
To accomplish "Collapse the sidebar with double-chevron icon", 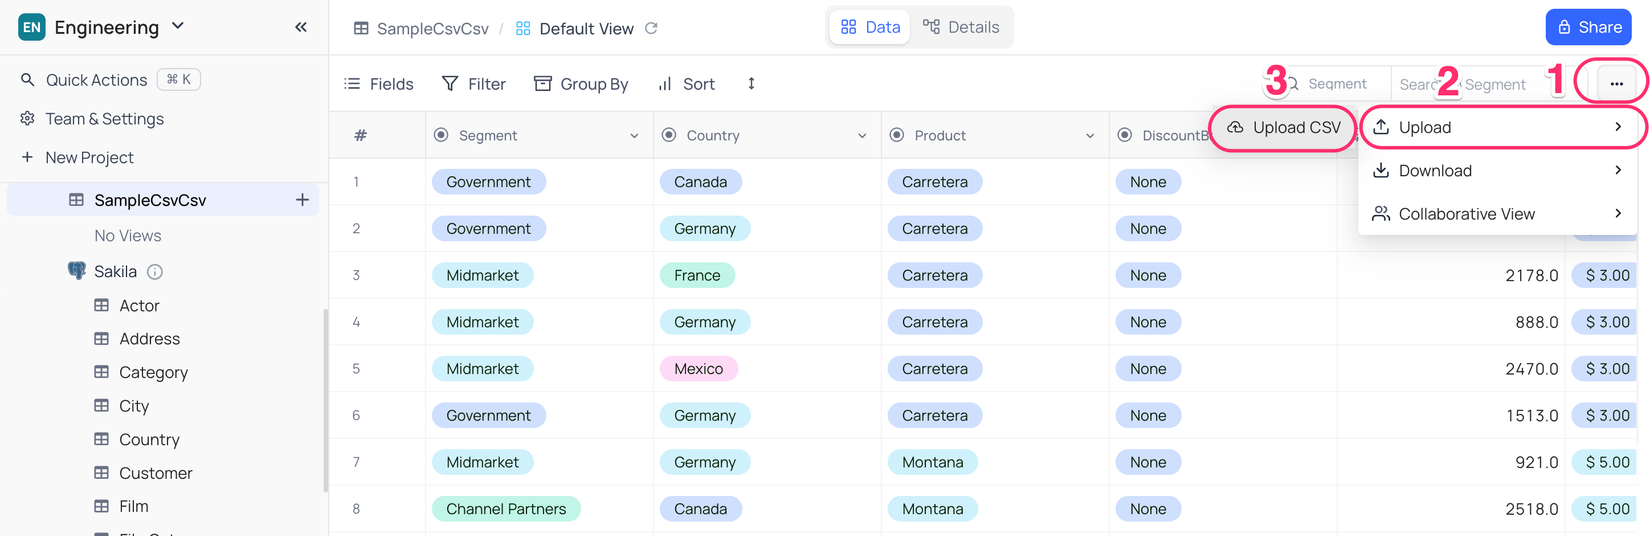I will 301,27.
